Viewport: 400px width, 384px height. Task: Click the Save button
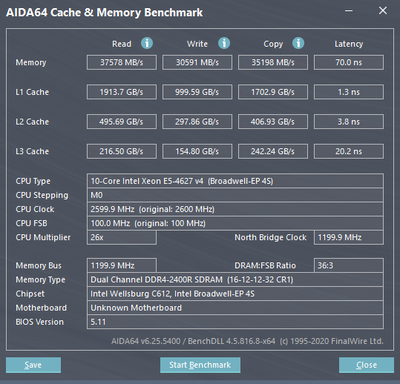[x=33, y=365]
